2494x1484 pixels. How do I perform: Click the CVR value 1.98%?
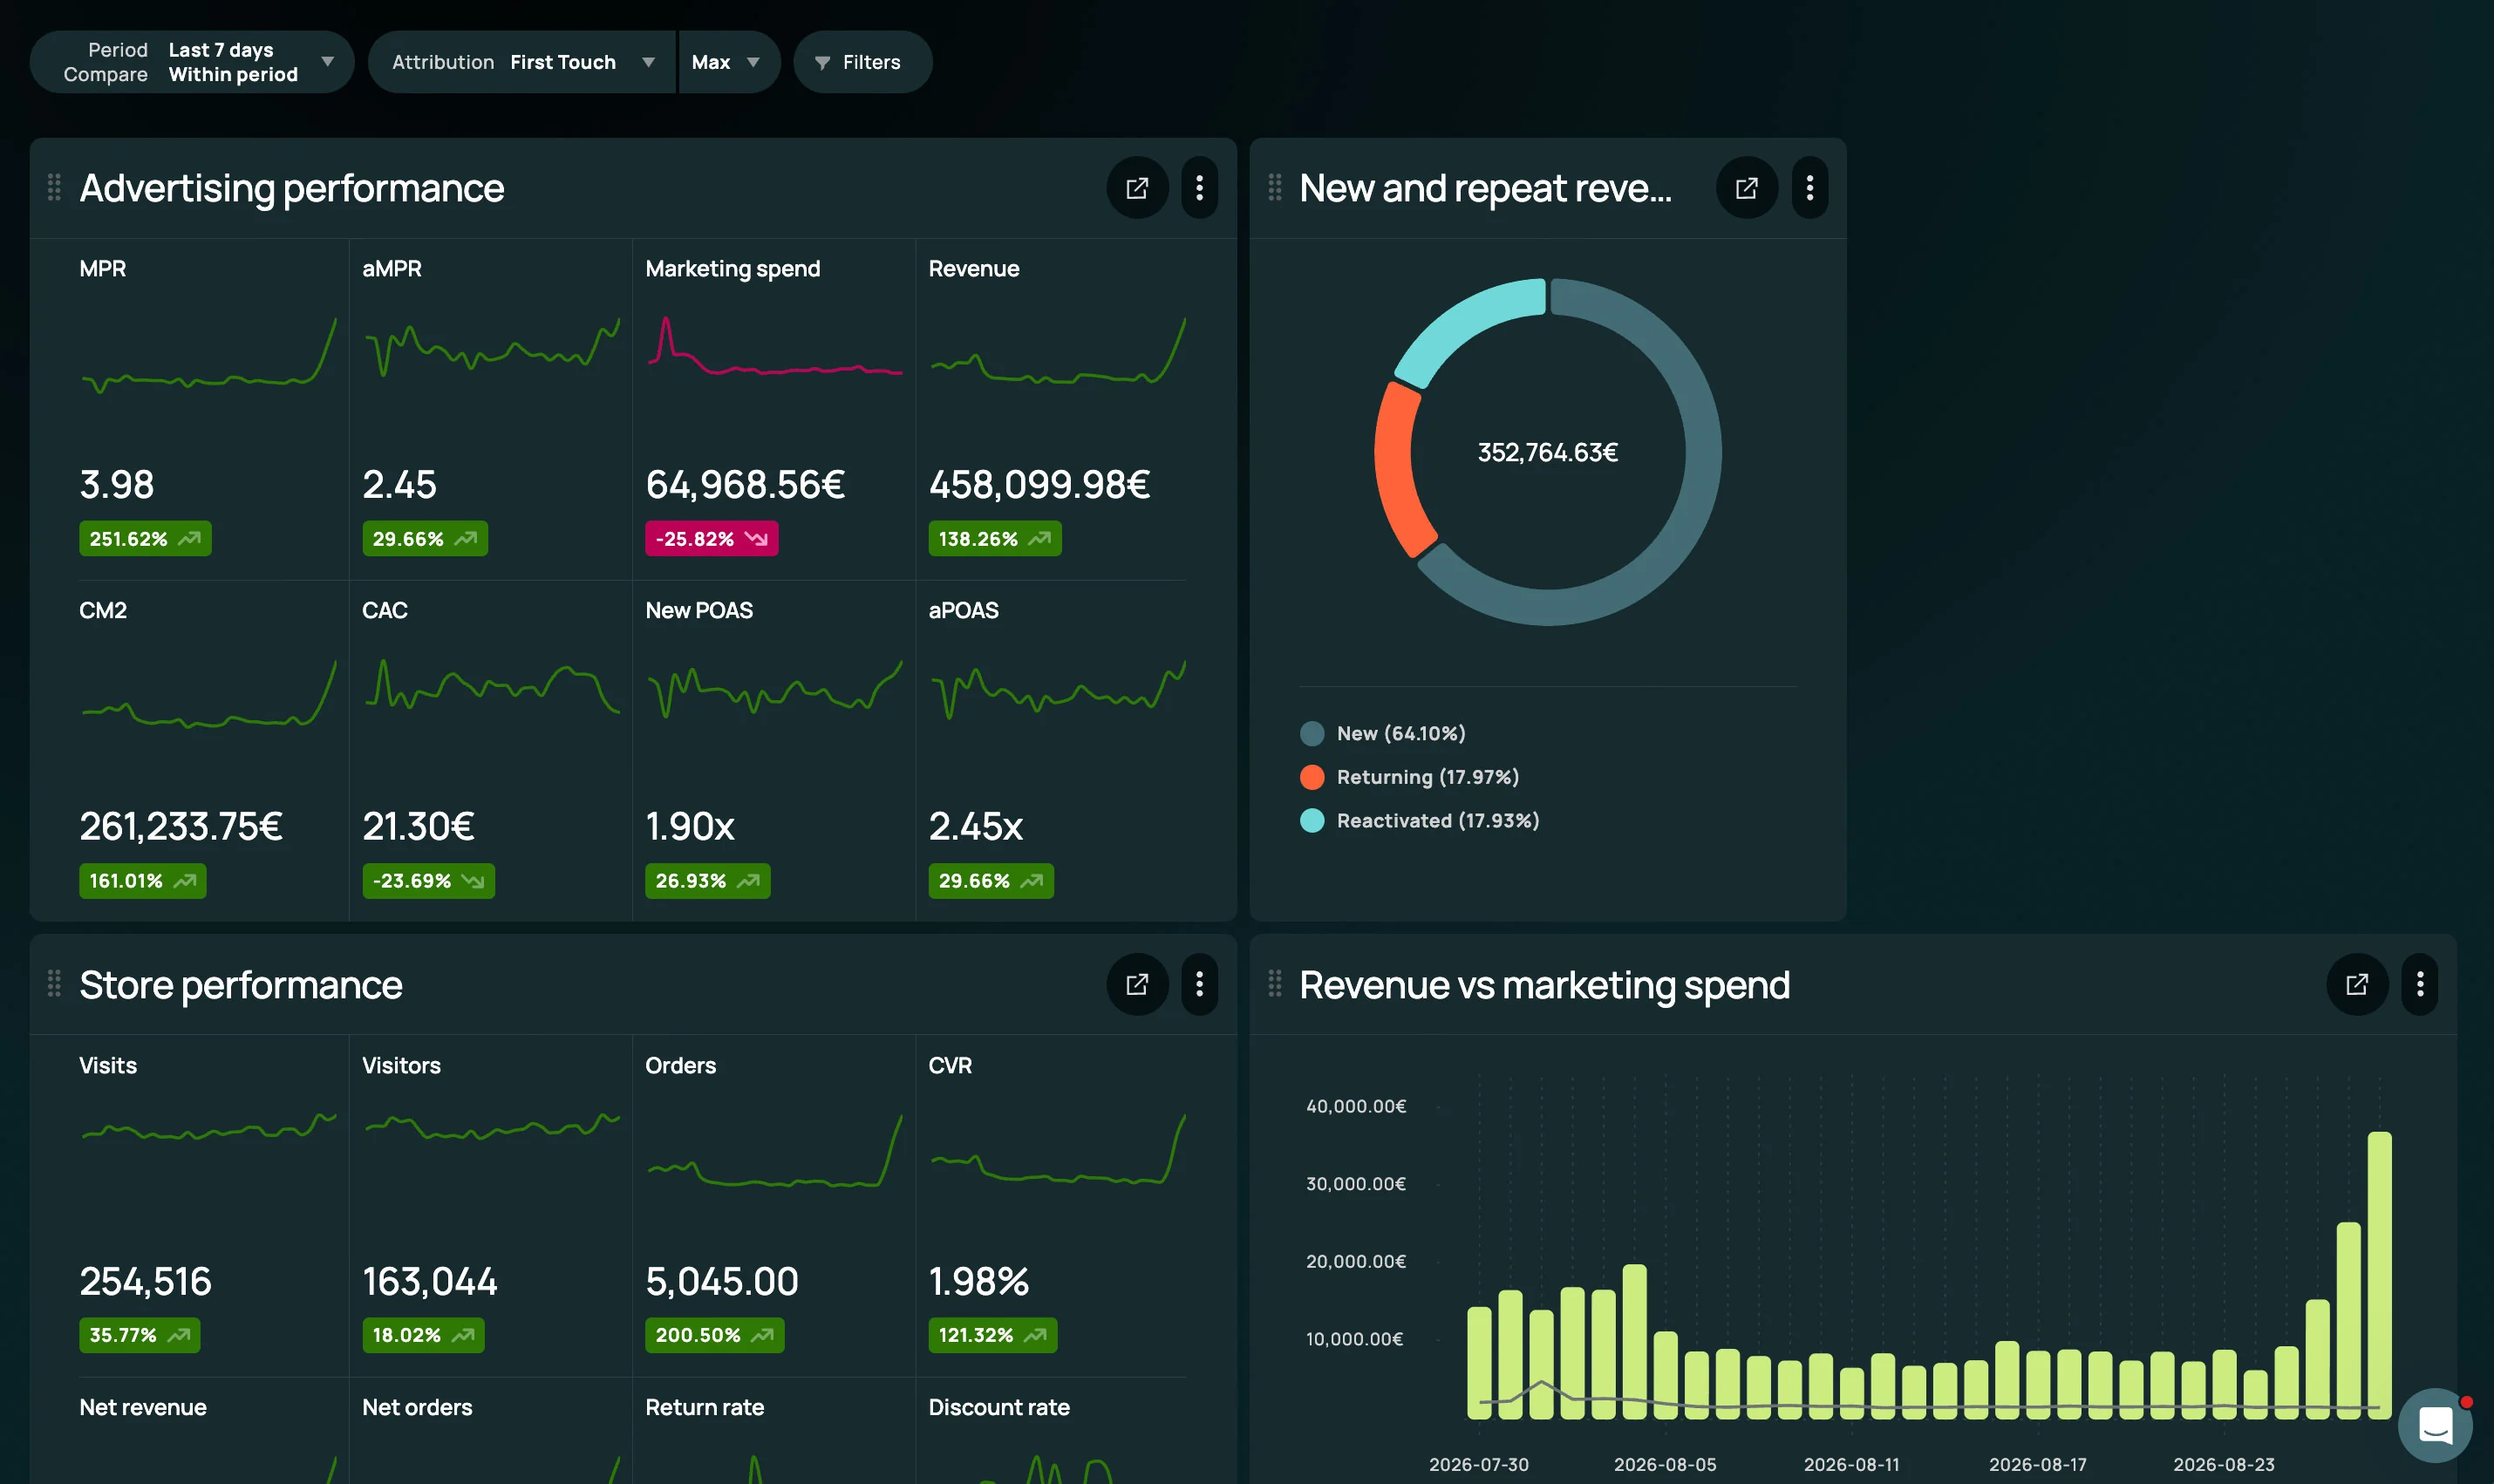tap(978, 1281)
